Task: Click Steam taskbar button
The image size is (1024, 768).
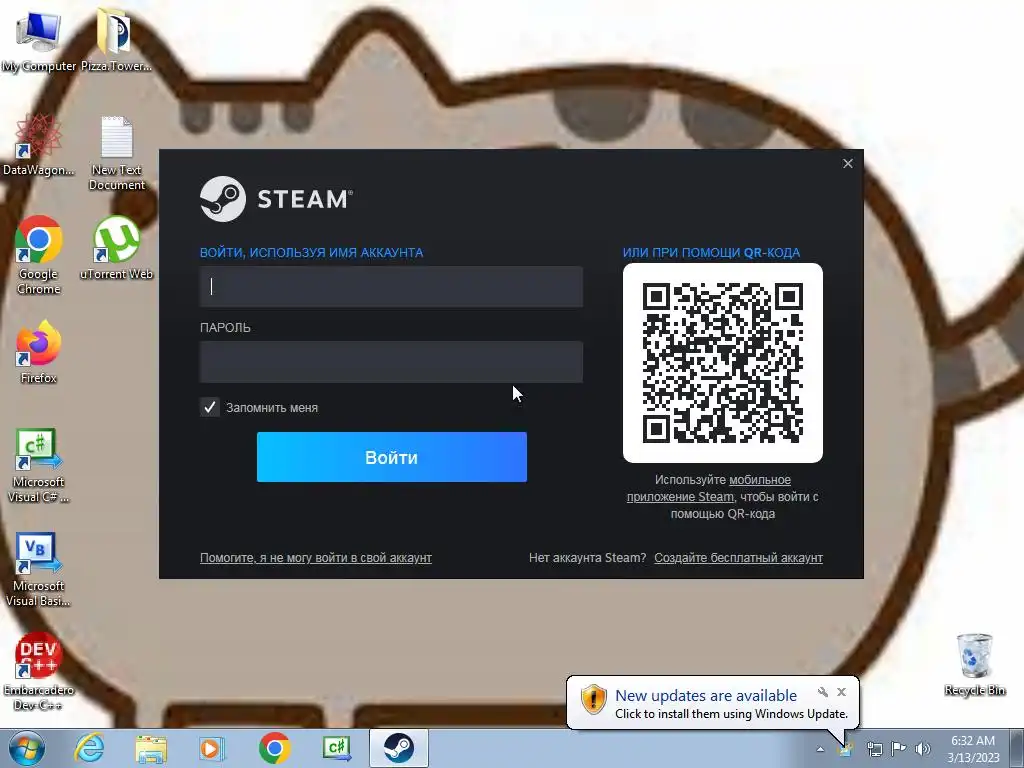Action: click(x=398, y=748)
